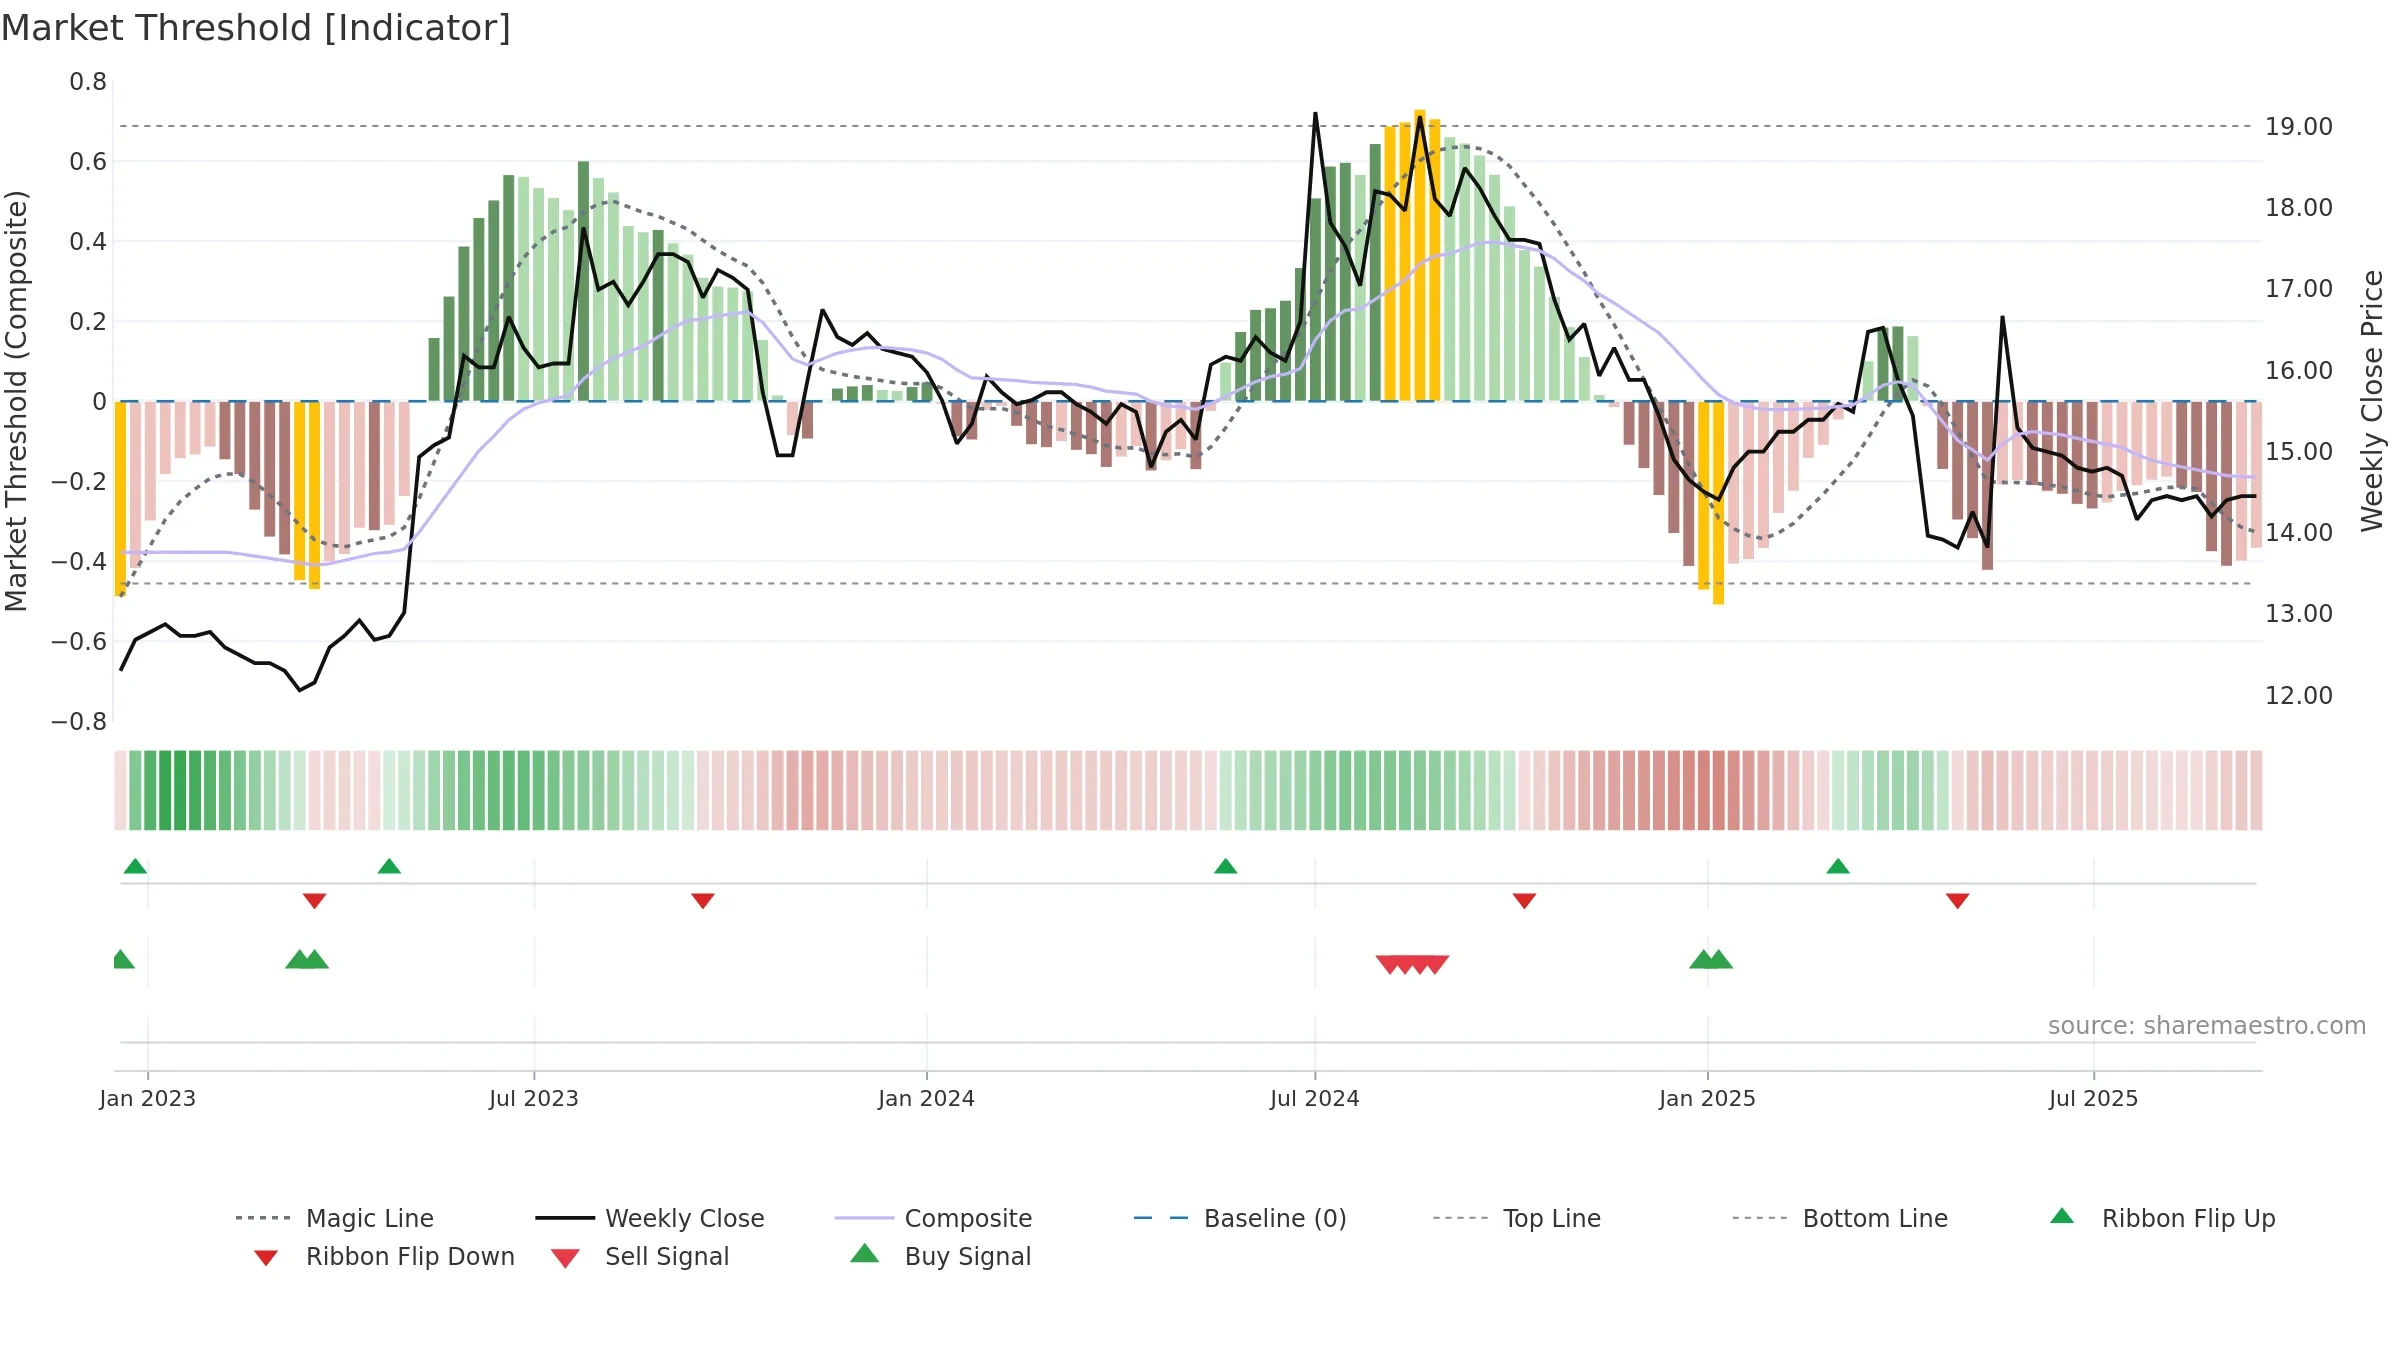
Task: Toggle the Buy Signal legend entry
Action: (x=940, y=1256)
